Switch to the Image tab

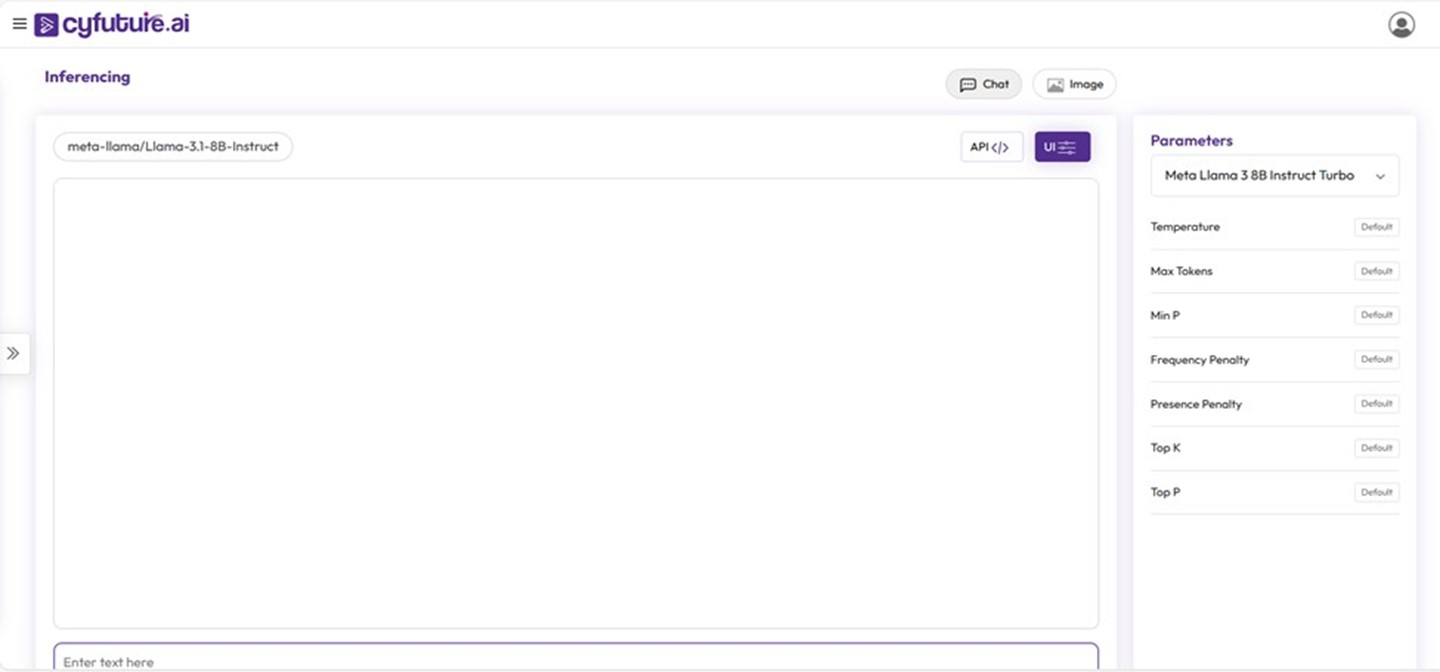[1074, 85]
